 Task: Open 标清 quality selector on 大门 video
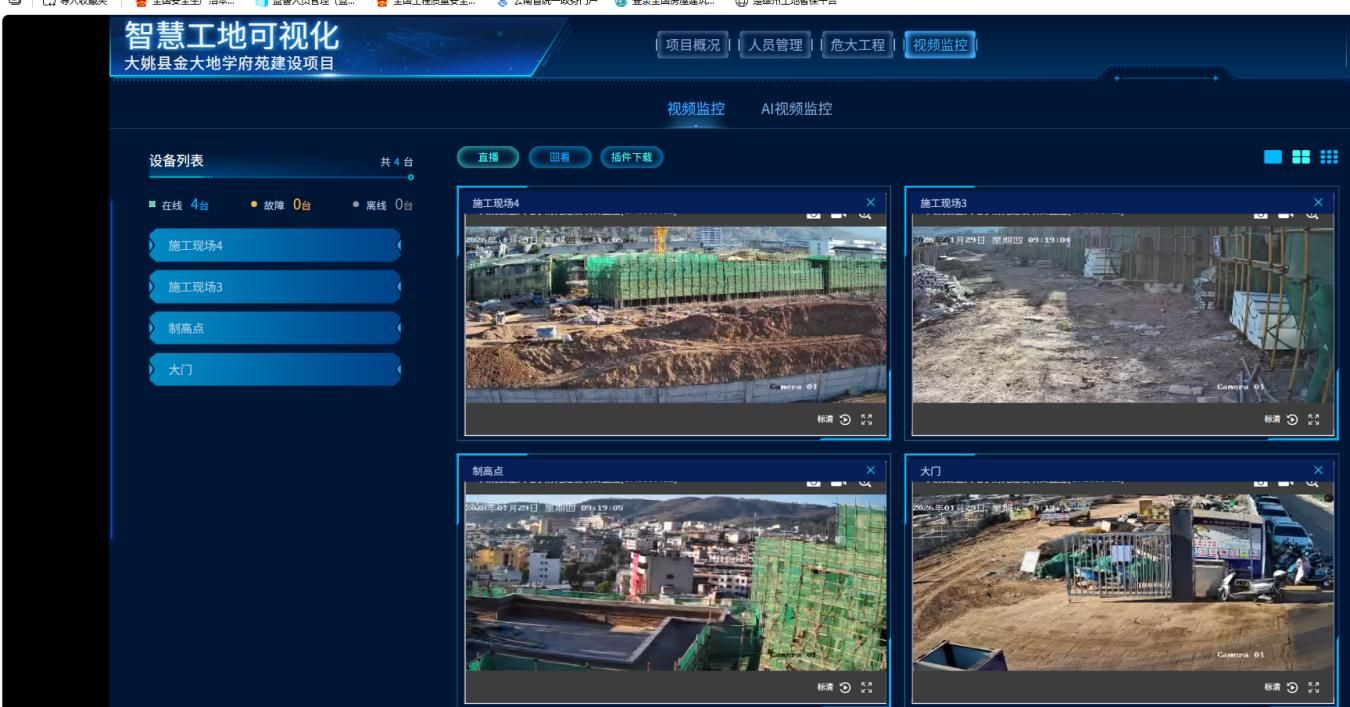[x=1272, y=687]
